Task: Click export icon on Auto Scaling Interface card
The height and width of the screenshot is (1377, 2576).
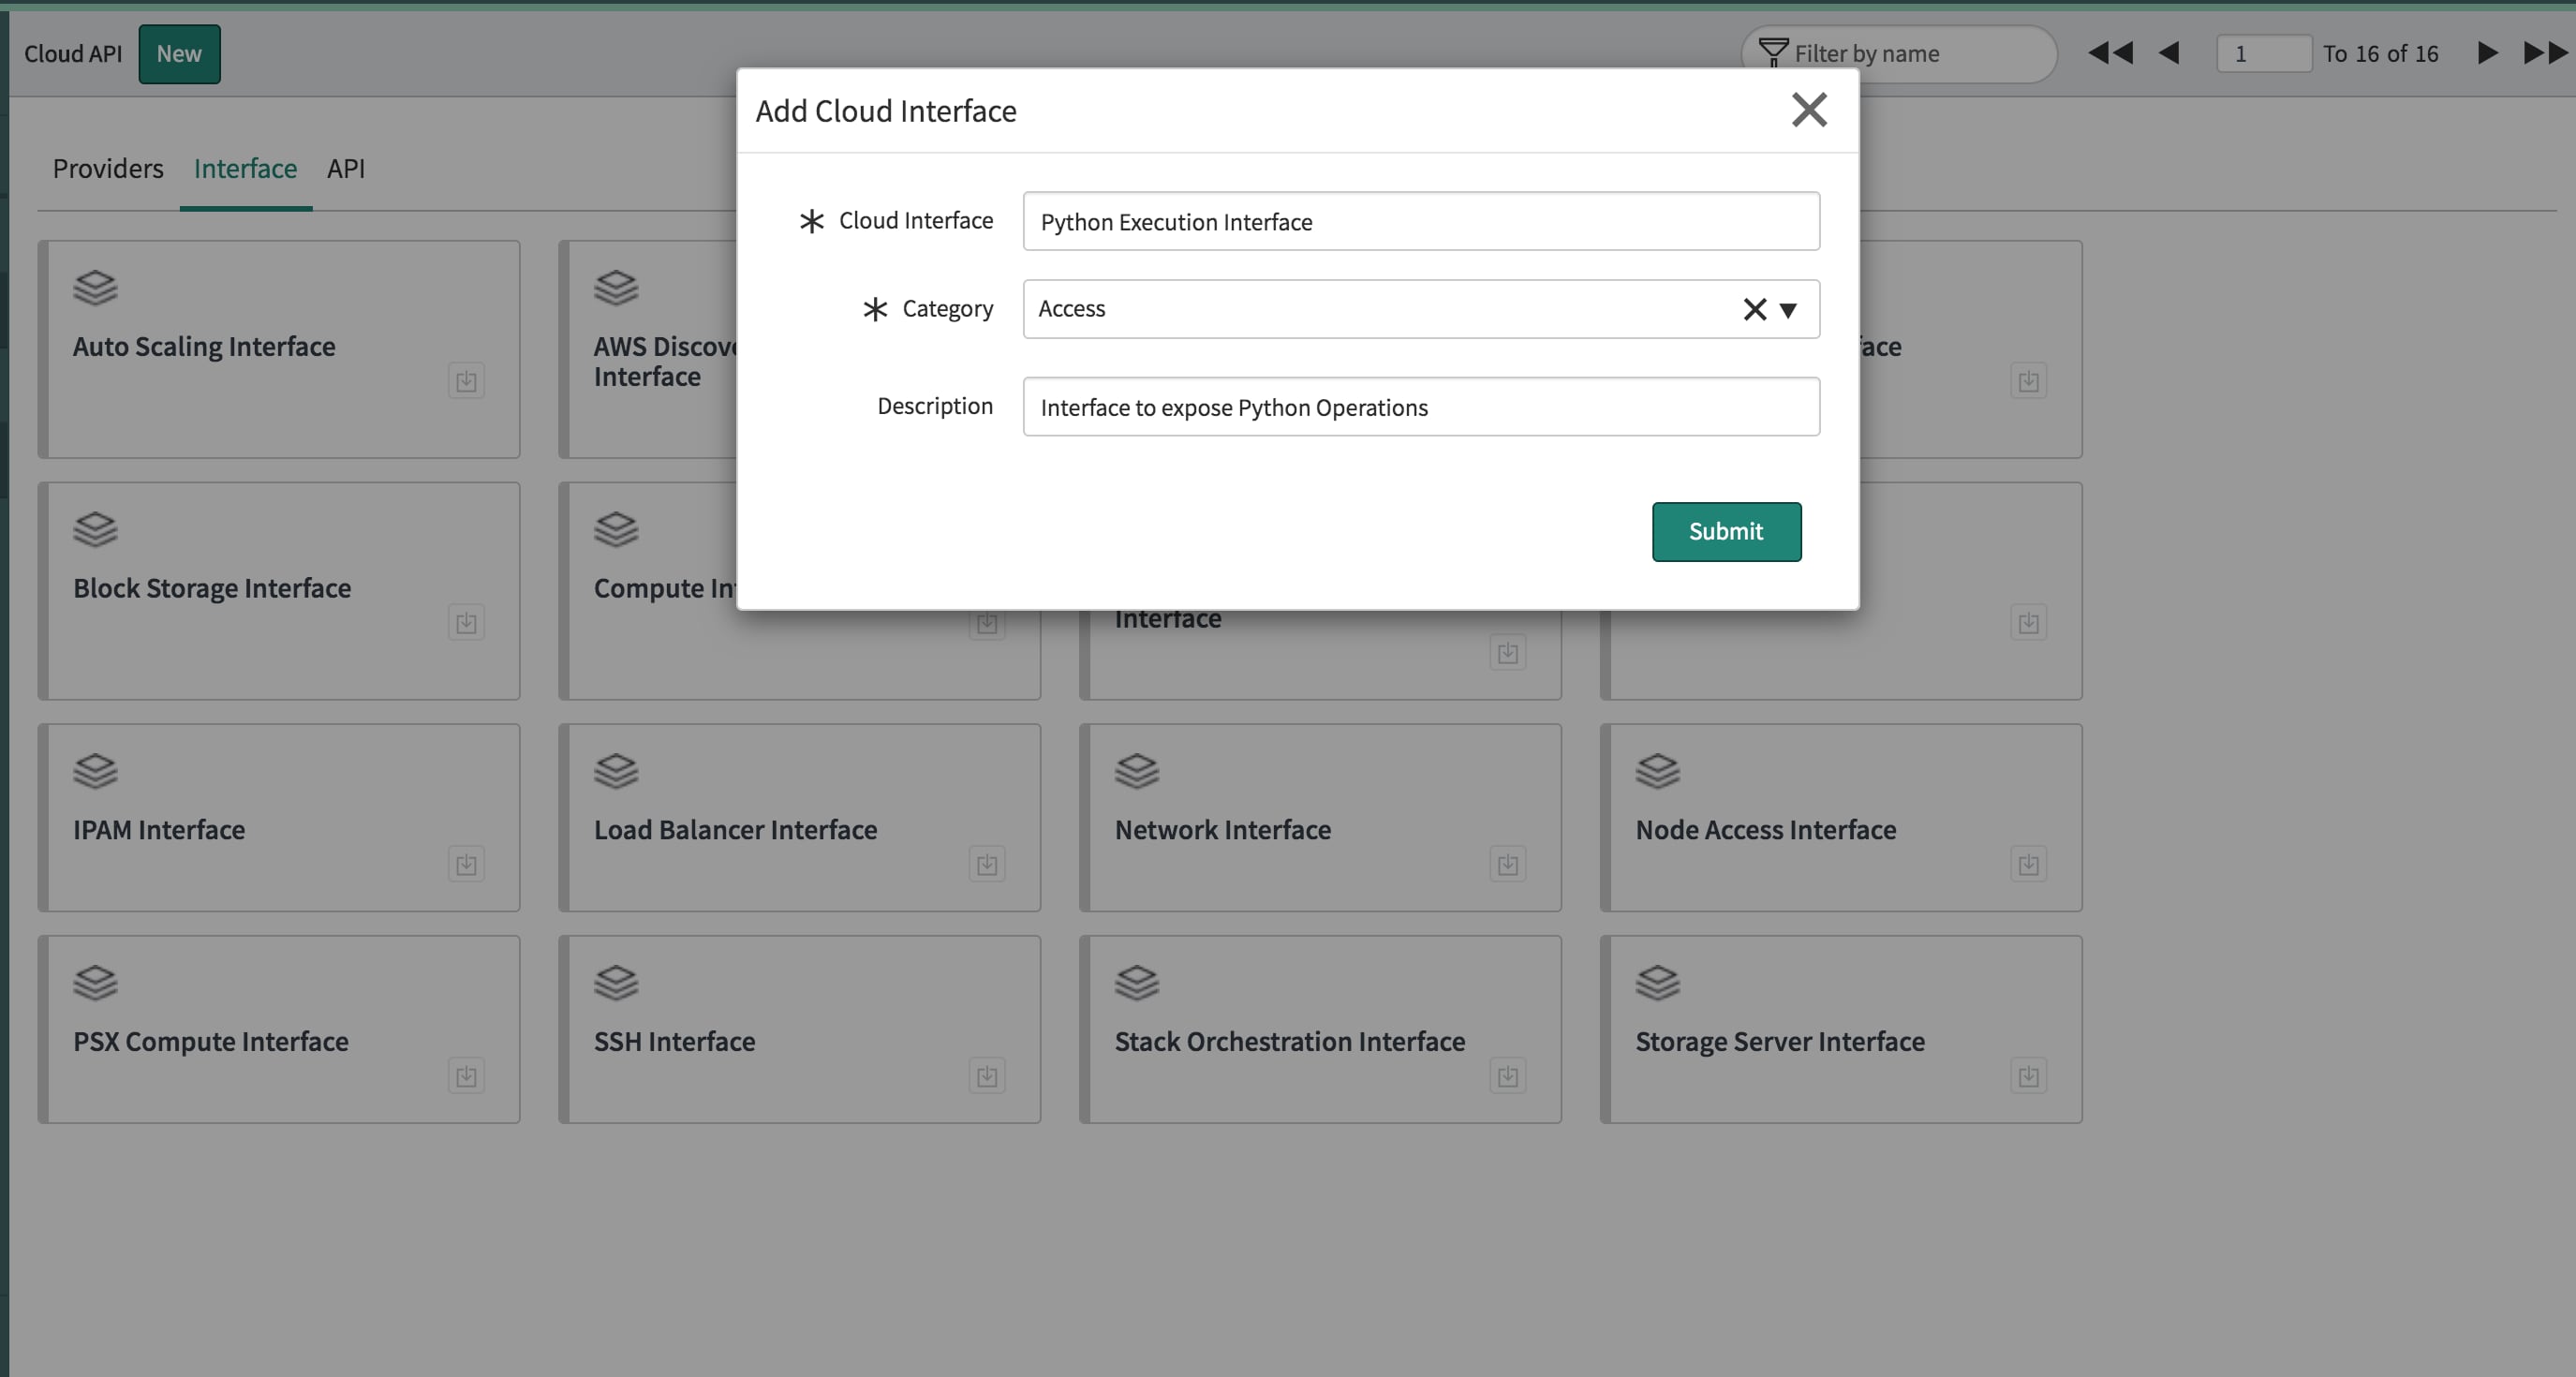Action: [x=466, y=381]
